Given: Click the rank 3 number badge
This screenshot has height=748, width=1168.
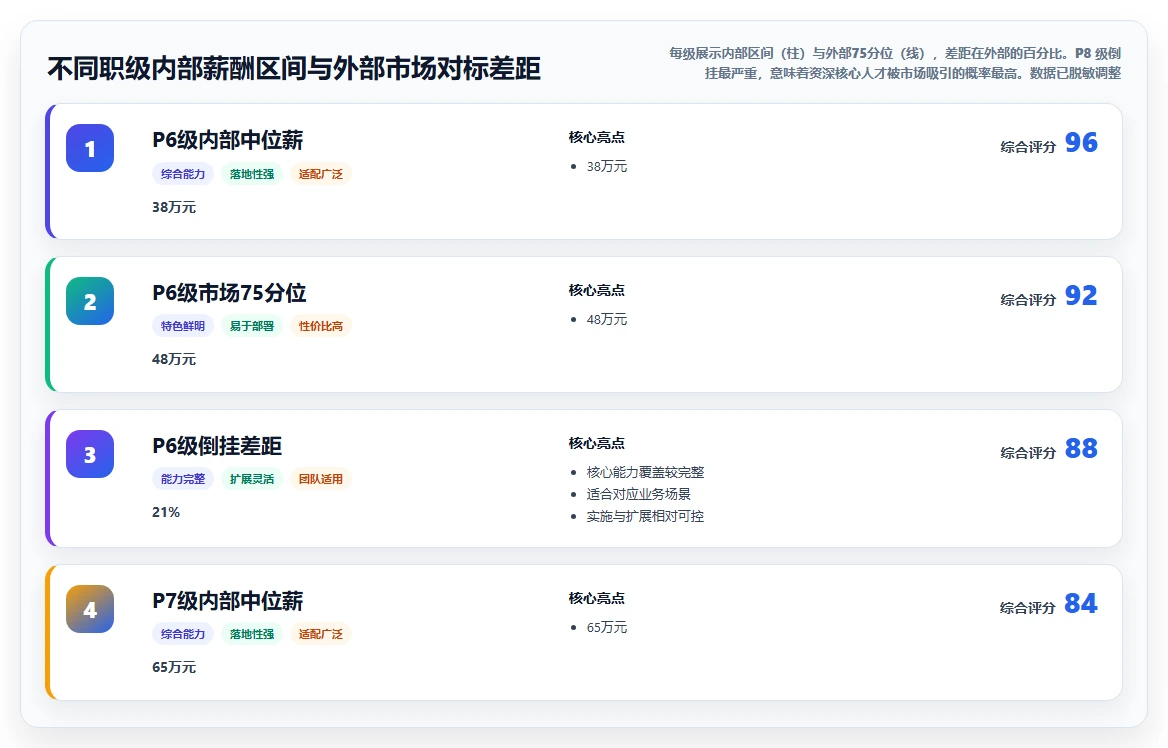Looking at the screenshot, I should tap(90, 454).
